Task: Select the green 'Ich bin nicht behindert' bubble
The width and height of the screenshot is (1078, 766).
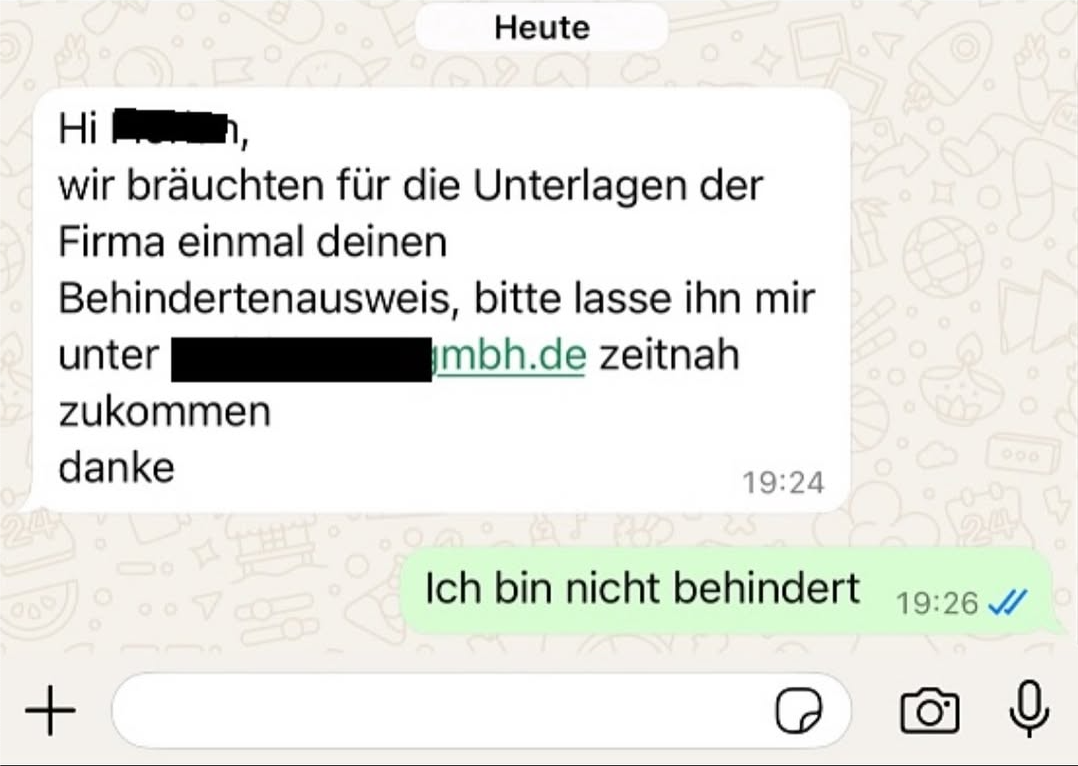Action: click(x=727, y=591)
